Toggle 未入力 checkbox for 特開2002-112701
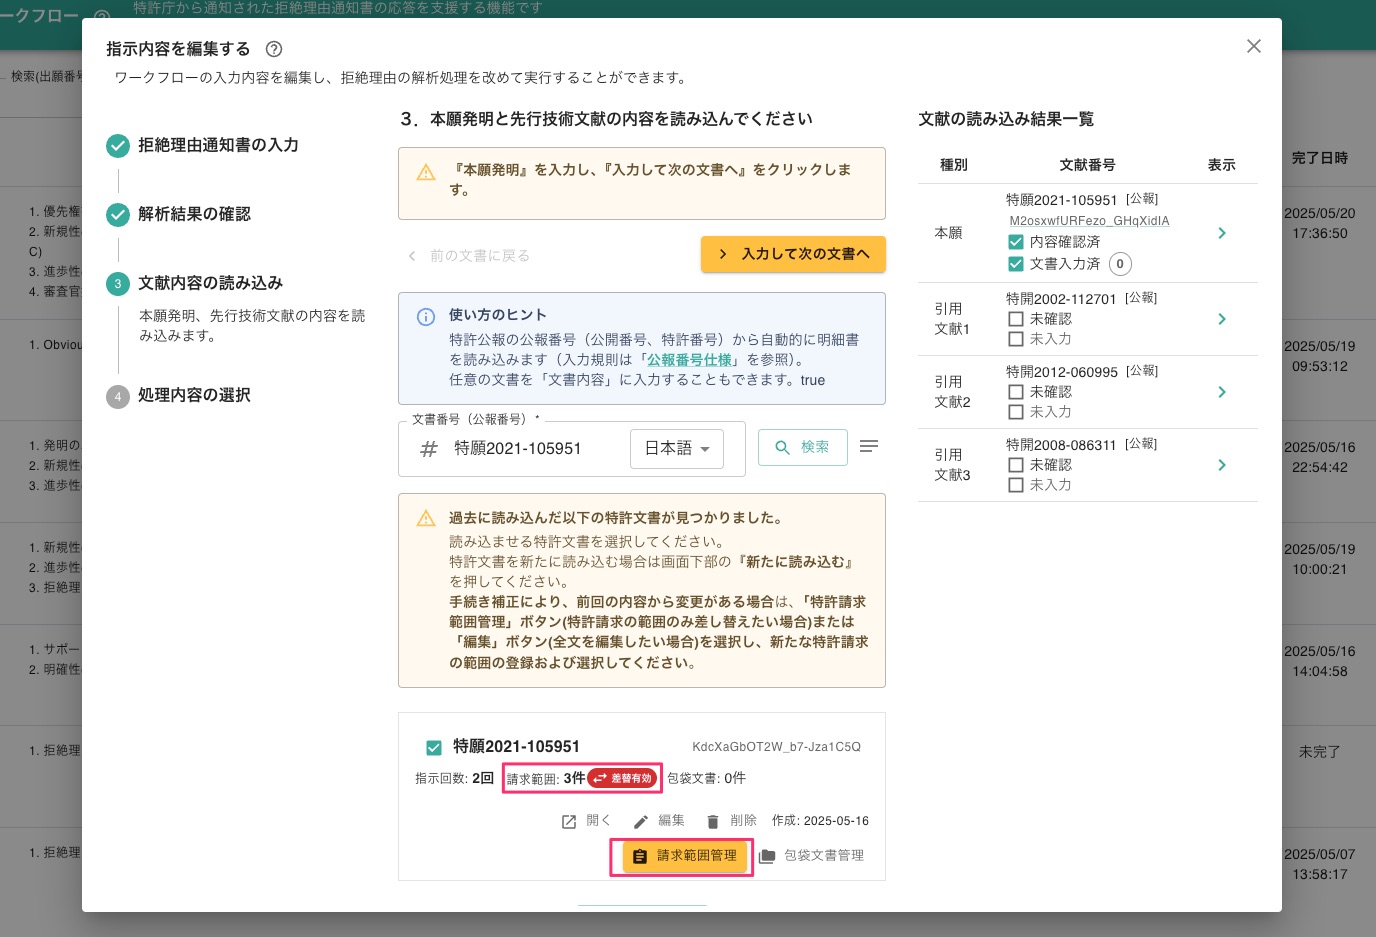 (1016, 339)
